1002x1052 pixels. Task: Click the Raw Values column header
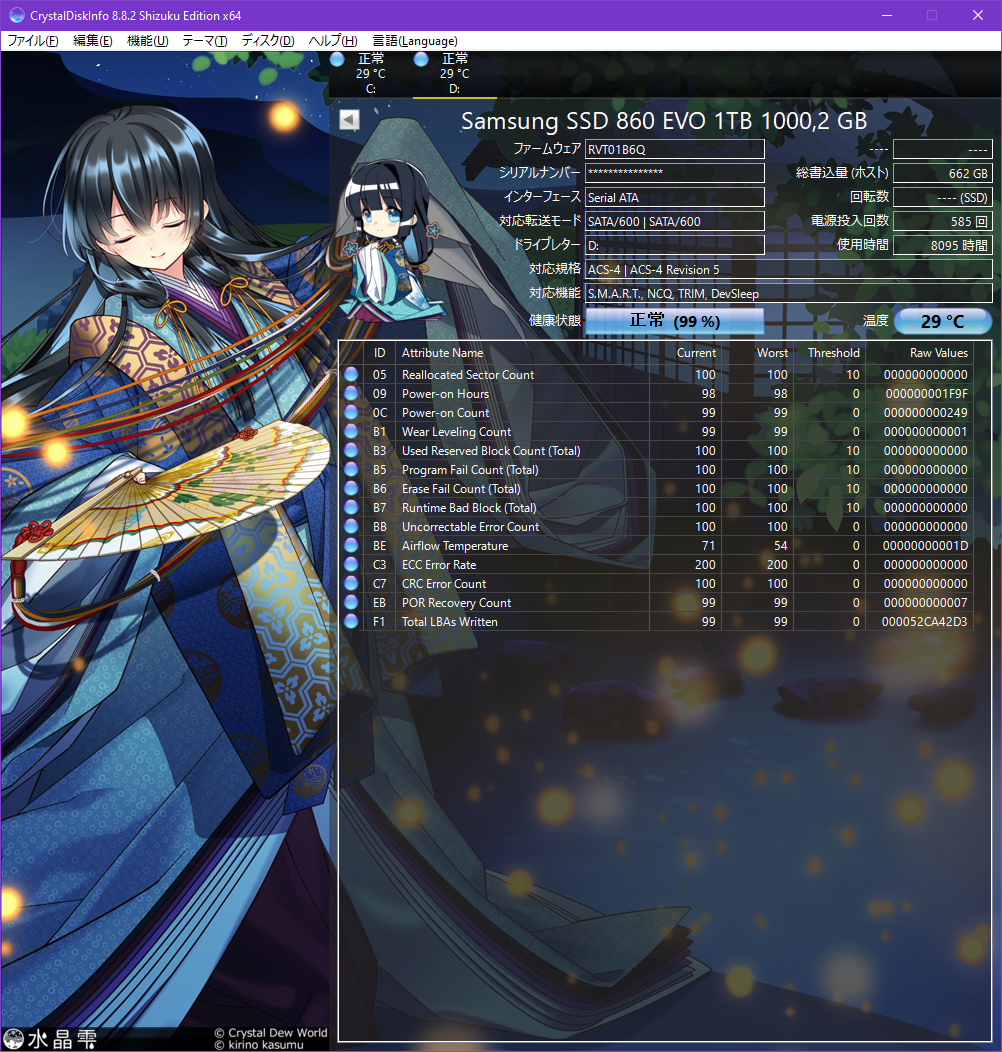tap(938, 353)
